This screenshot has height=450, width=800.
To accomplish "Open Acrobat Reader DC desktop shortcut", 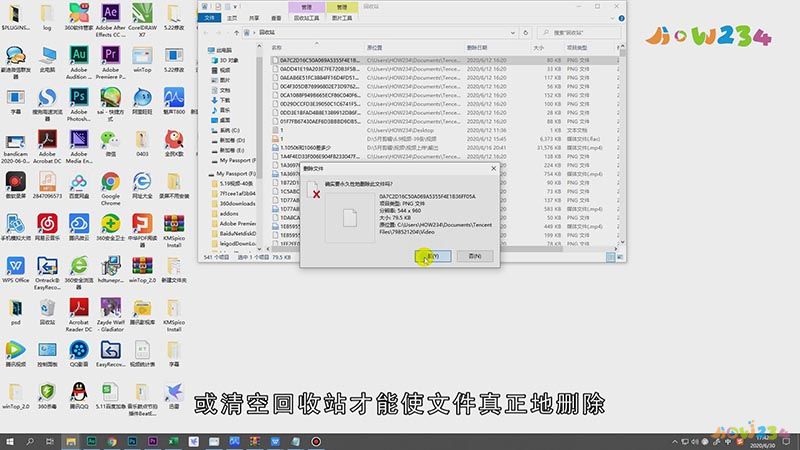I will point(79,315).
